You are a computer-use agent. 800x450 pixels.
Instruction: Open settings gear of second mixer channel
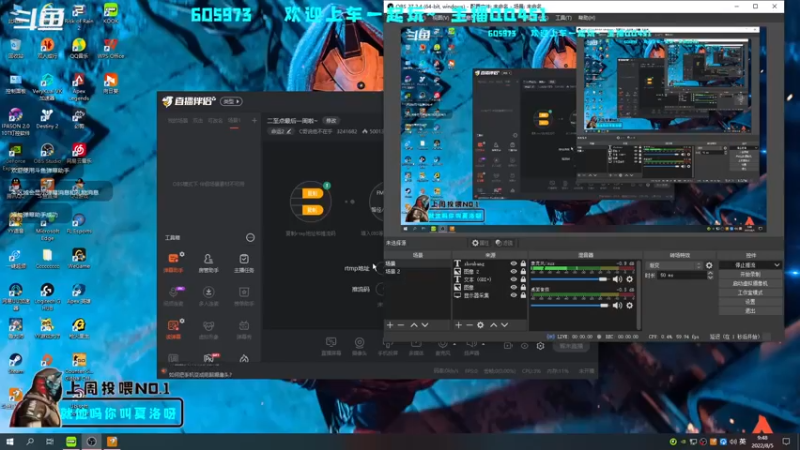point(630,305)
